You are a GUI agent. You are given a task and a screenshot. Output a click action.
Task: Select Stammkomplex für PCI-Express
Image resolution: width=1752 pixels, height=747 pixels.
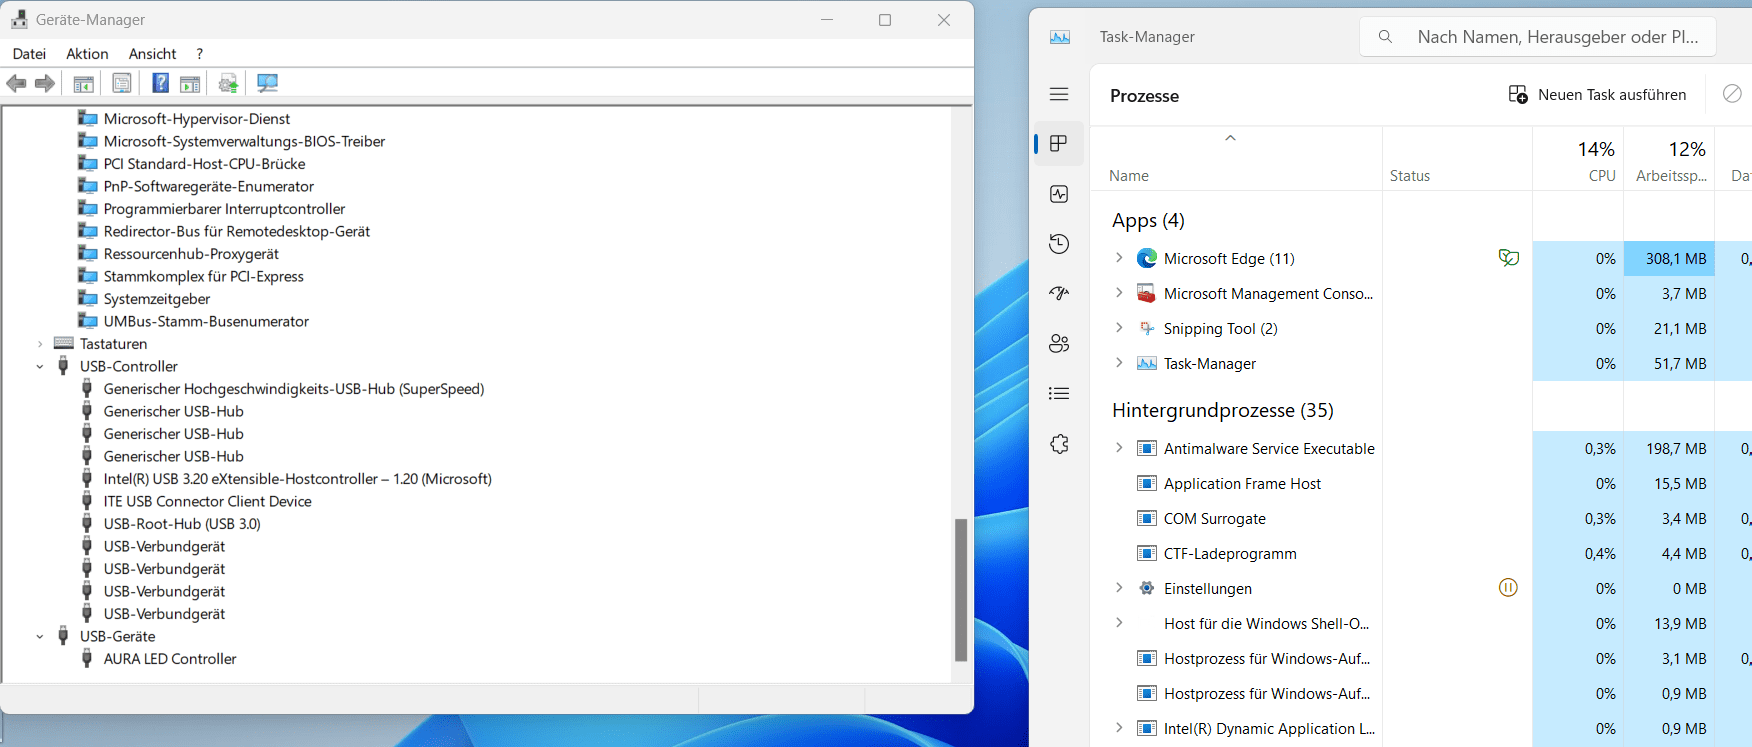point(203,277)
